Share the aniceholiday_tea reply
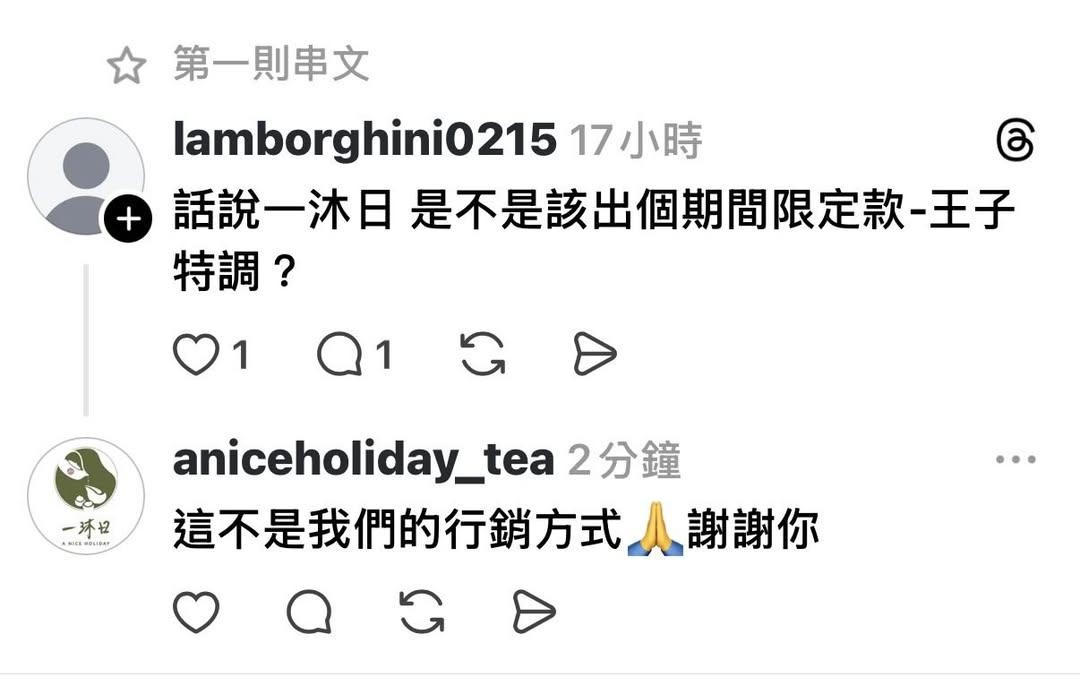 pyautogui.click(x=534, y=611)
